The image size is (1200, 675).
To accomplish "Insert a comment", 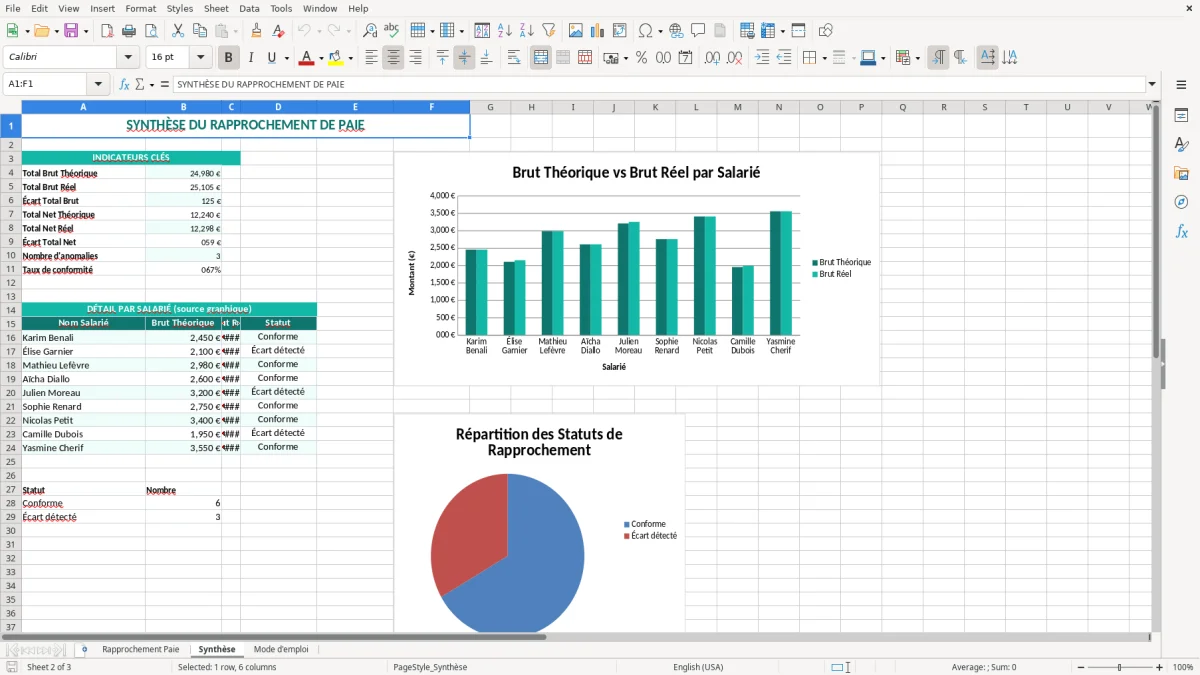I will 698,31.
